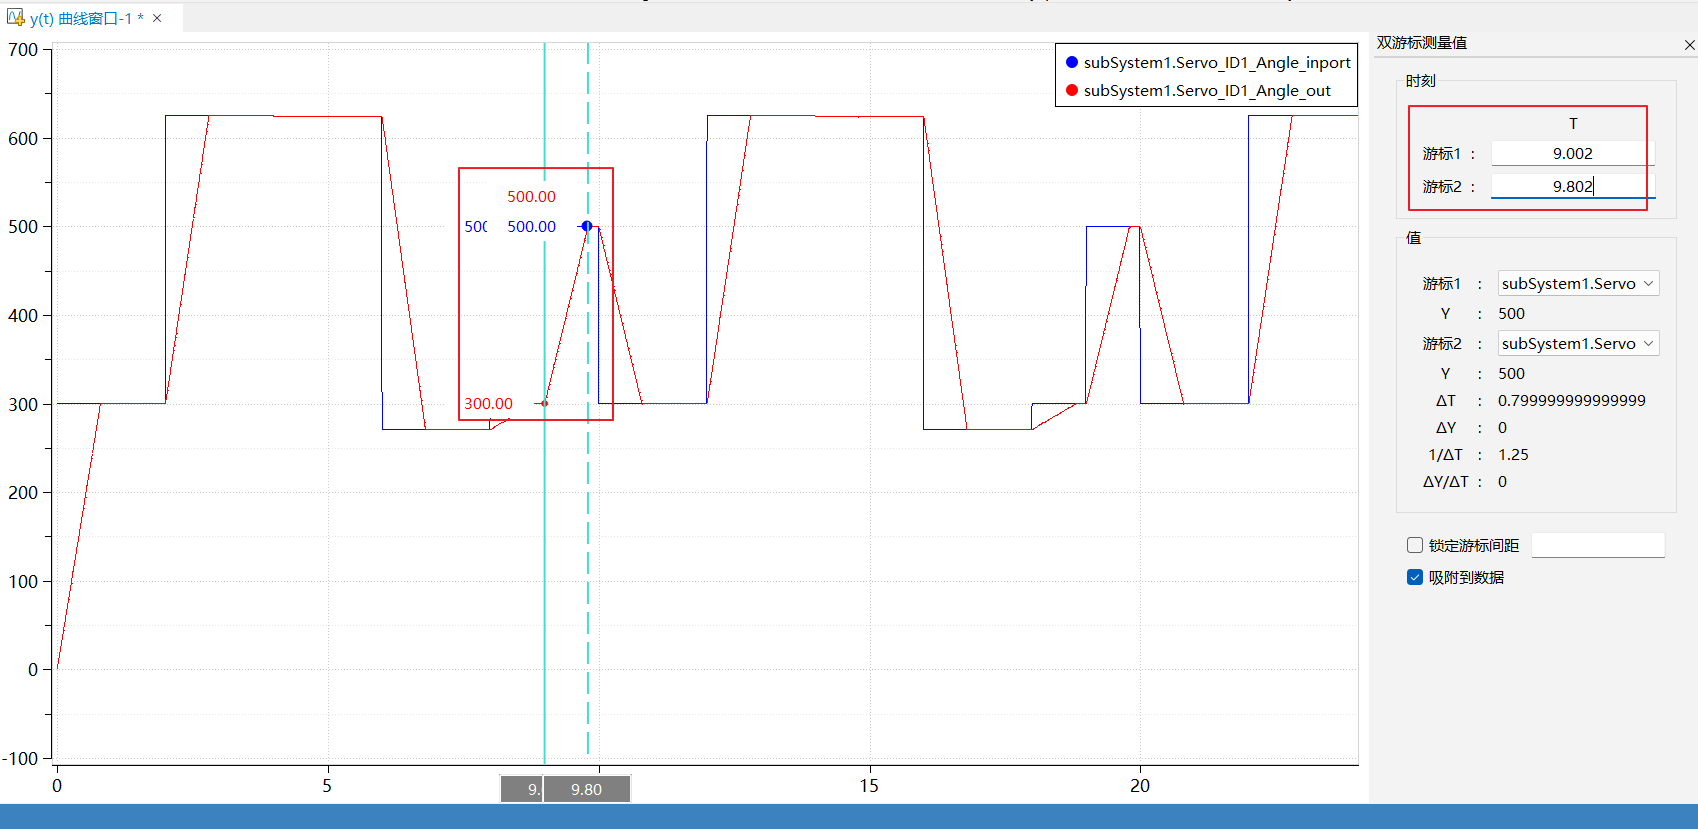Close the 双游标测量值 panel

click(1689, 44)
